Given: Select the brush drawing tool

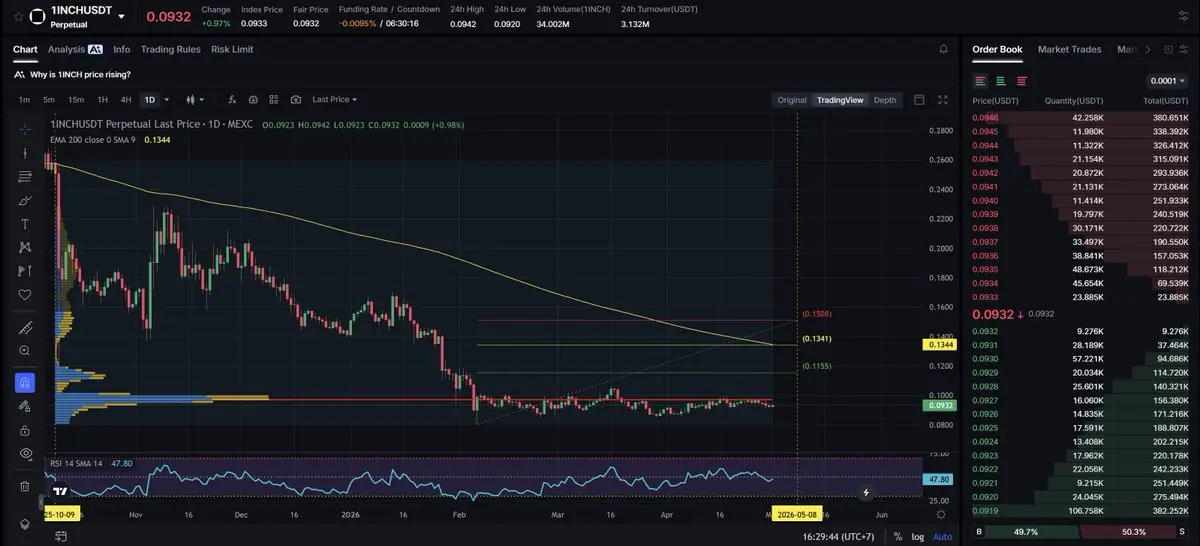Looking at the screenshot, I should click(25, 200).
